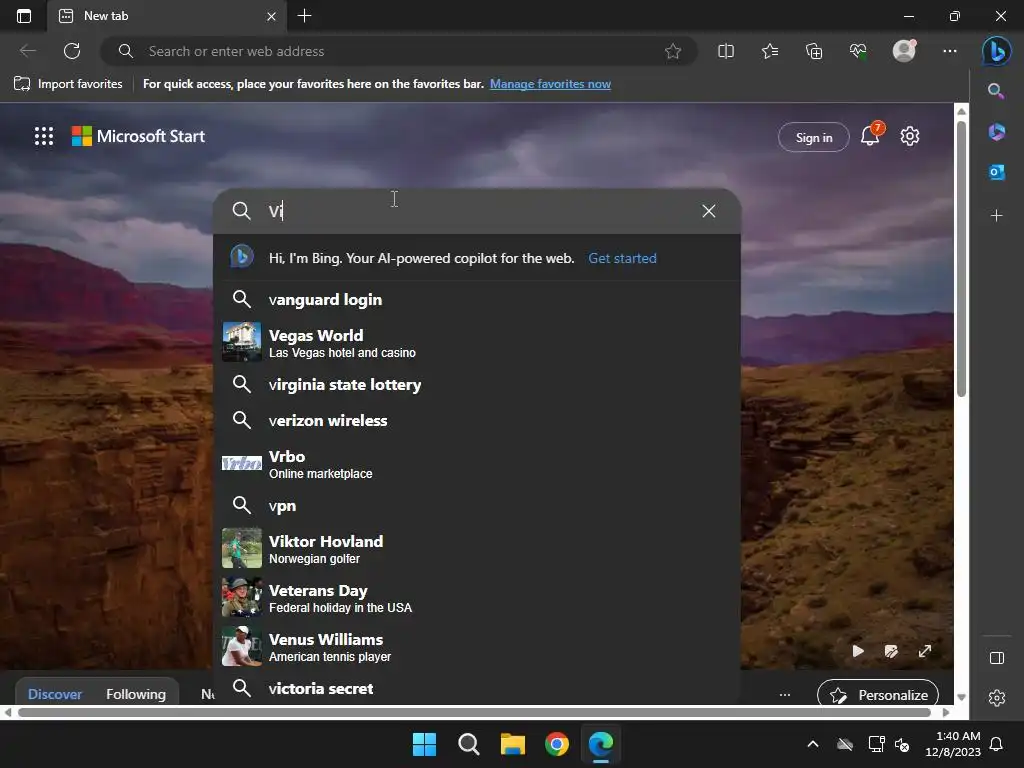Select 'victoria secret' suggestion

[477, 688]
